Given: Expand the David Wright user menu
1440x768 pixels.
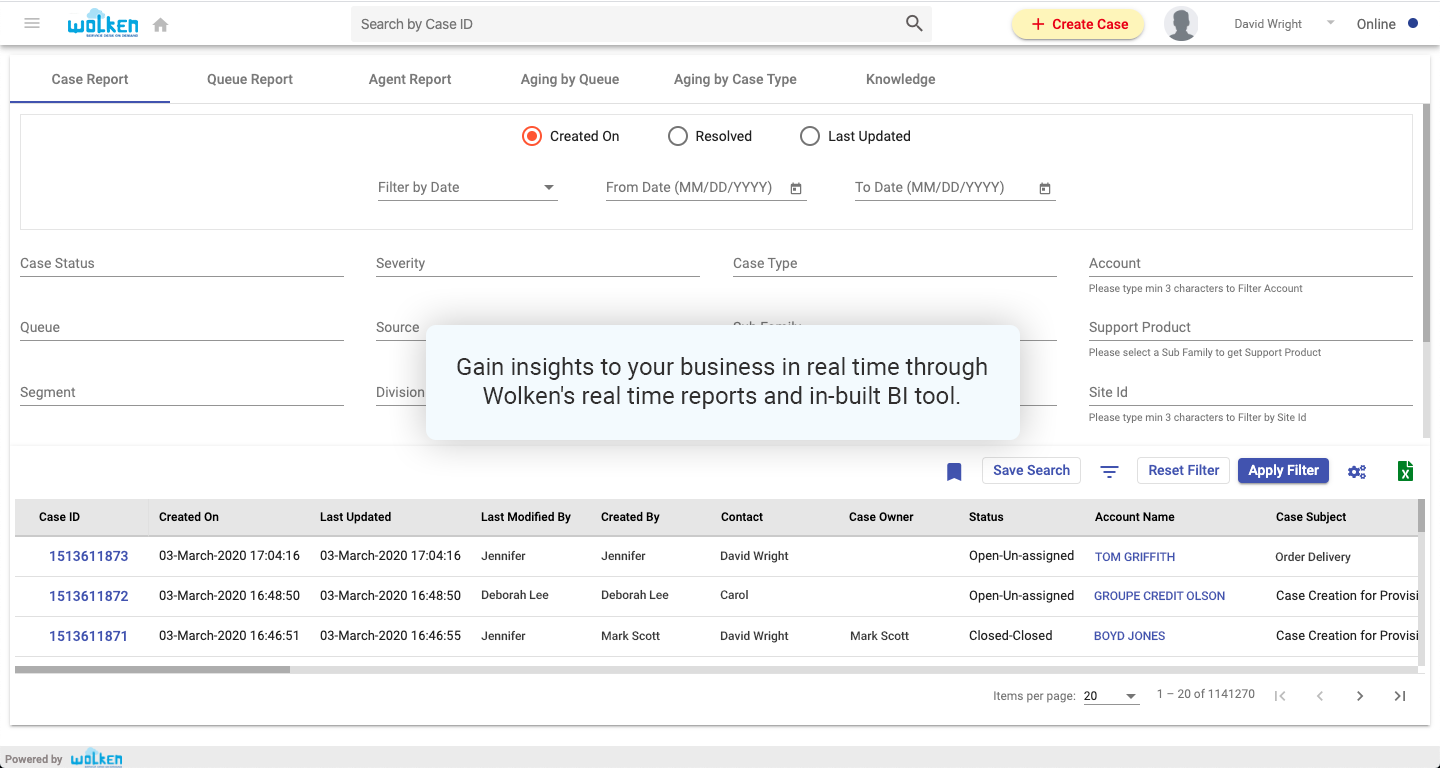Looking at the screenshot, I should [x=1330, y=23].
